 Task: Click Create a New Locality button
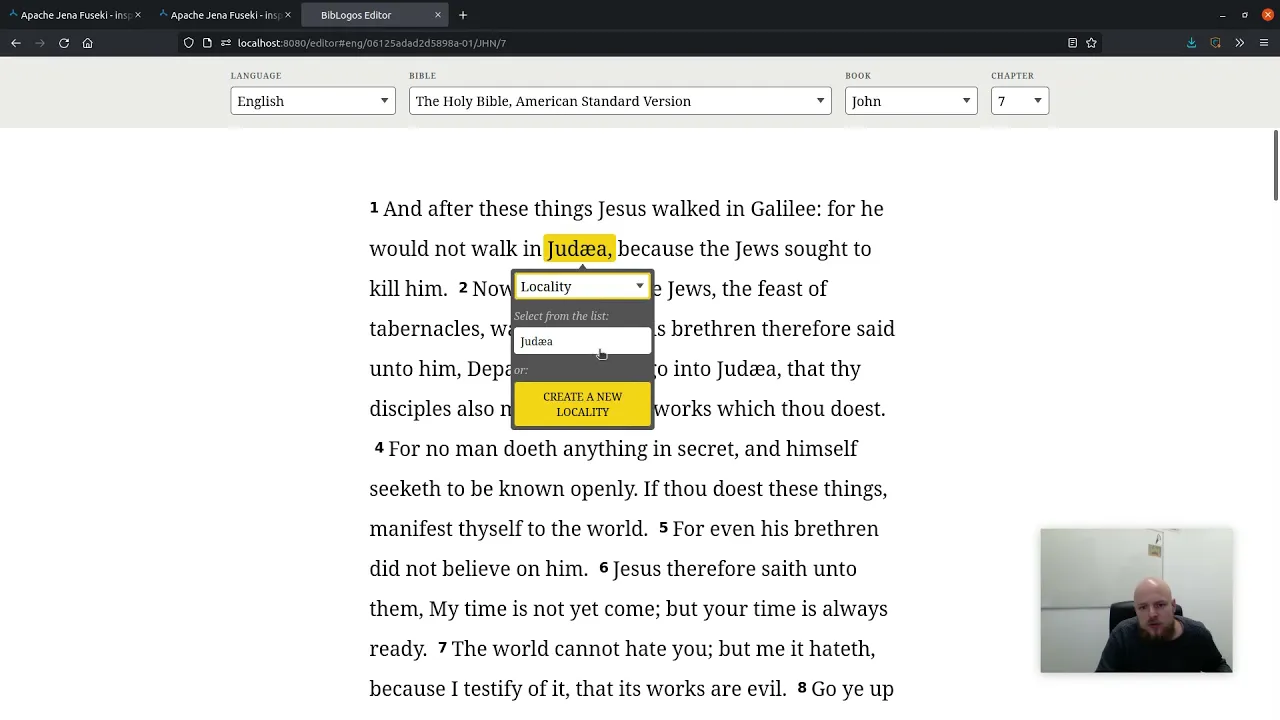[x=582, y=404]
